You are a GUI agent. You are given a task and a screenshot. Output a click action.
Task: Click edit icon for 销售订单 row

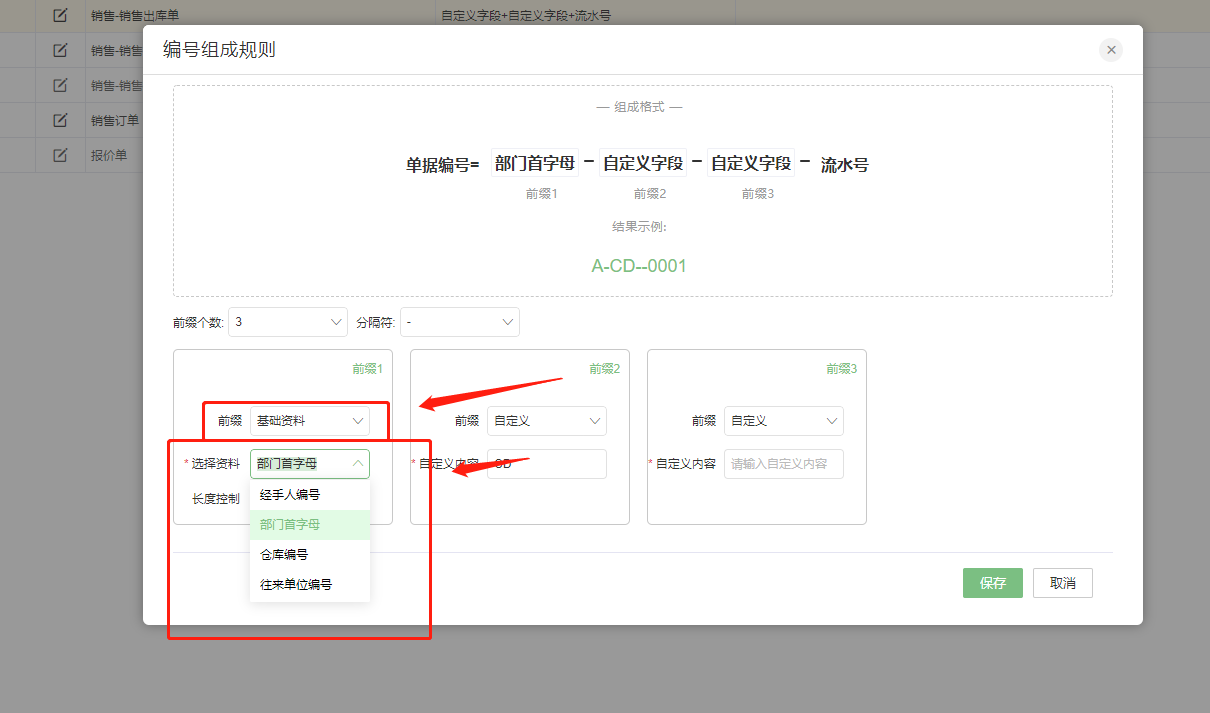(60, 120)
